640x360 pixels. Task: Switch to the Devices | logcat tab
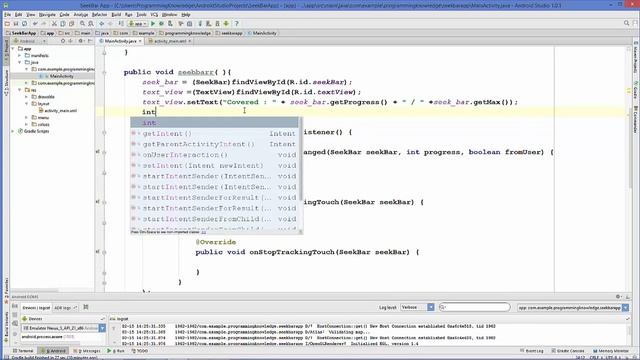click(x=37, y=308)
